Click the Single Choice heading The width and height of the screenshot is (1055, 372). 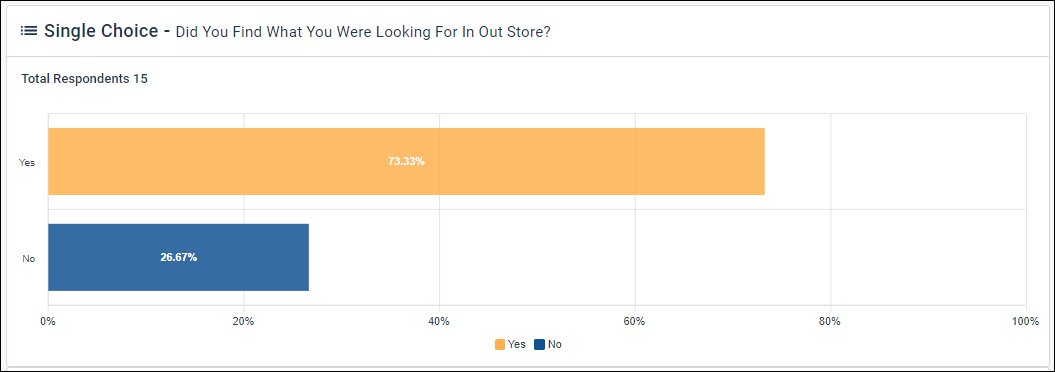pyautogui.click(x=108, y=30)
